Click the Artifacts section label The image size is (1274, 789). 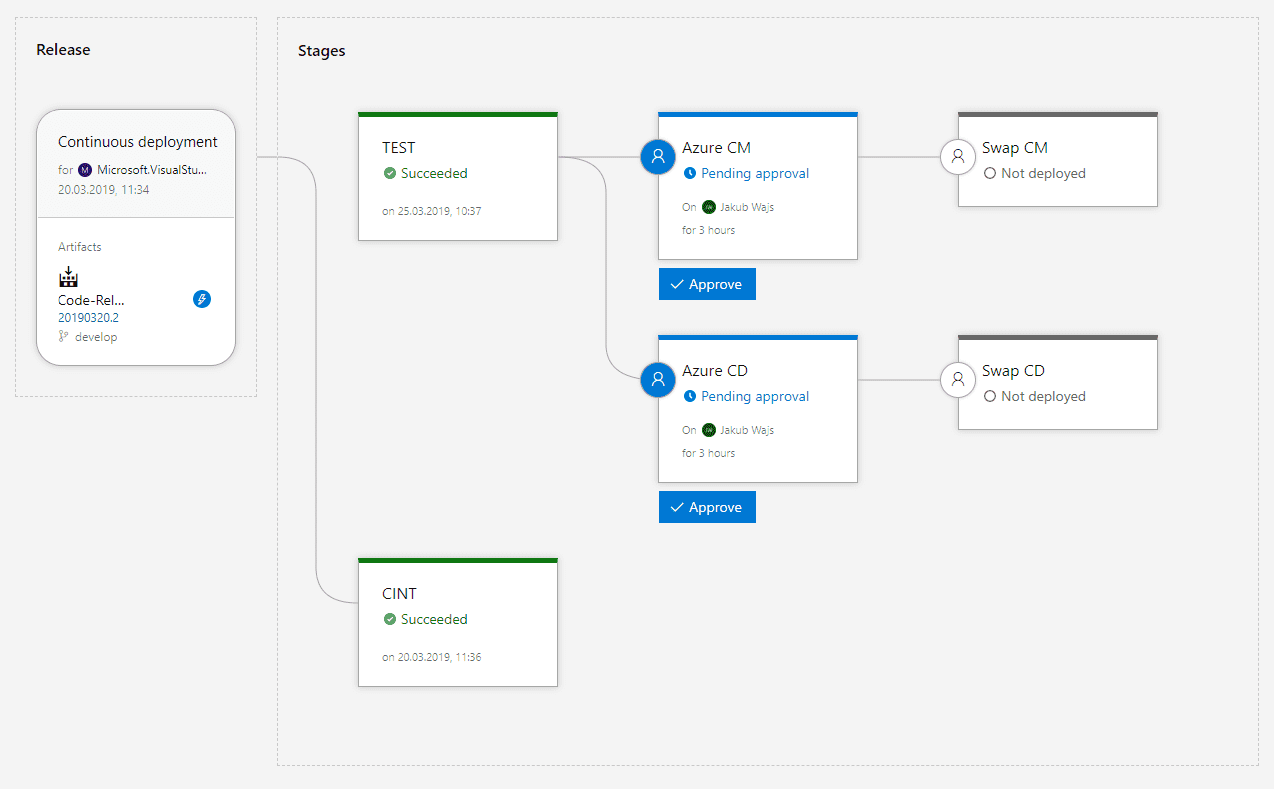pyautogui.click(x=80, y=247)
